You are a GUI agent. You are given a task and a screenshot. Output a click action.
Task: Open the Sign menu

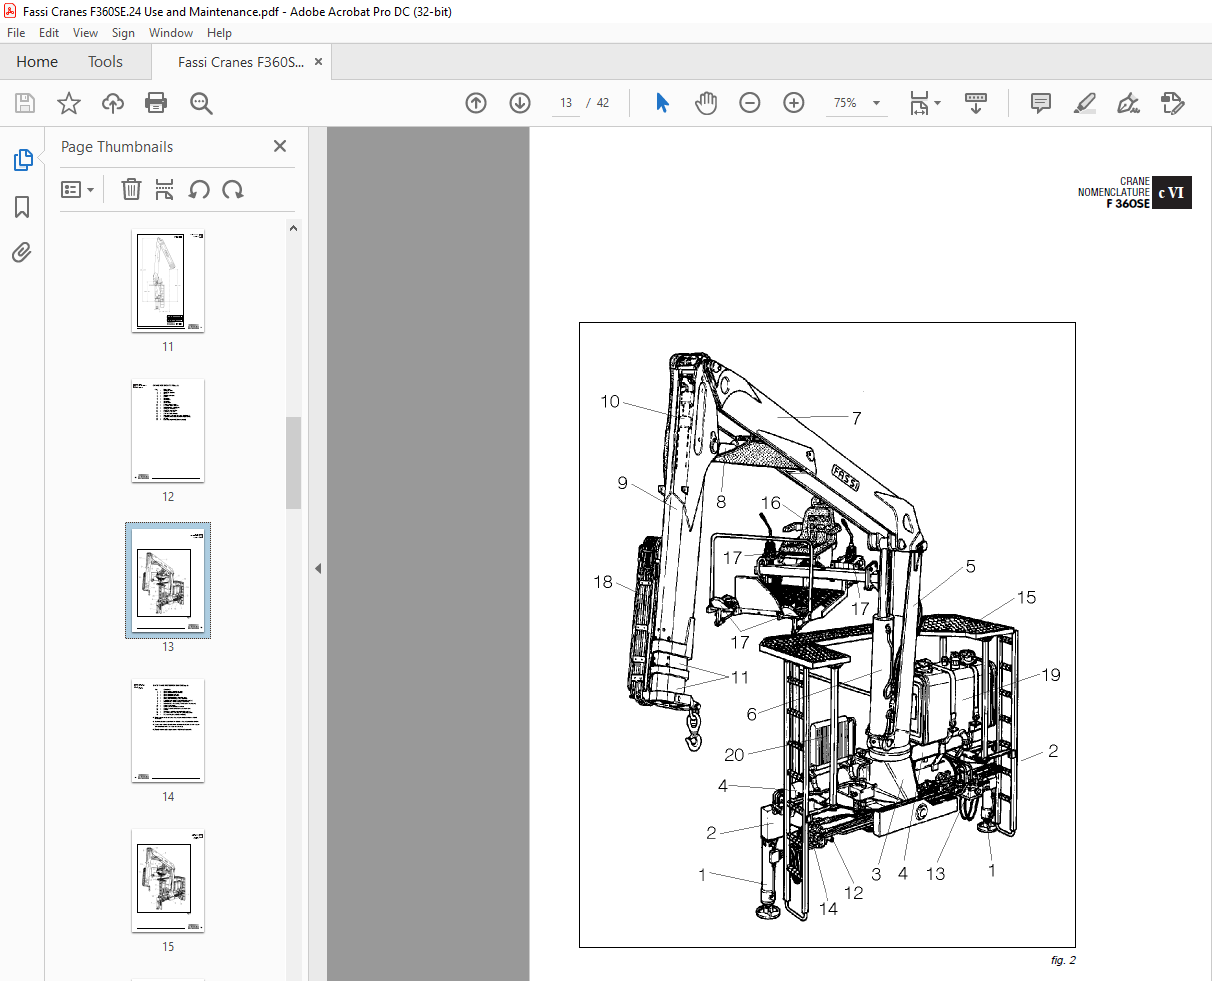tap(123, 33)
